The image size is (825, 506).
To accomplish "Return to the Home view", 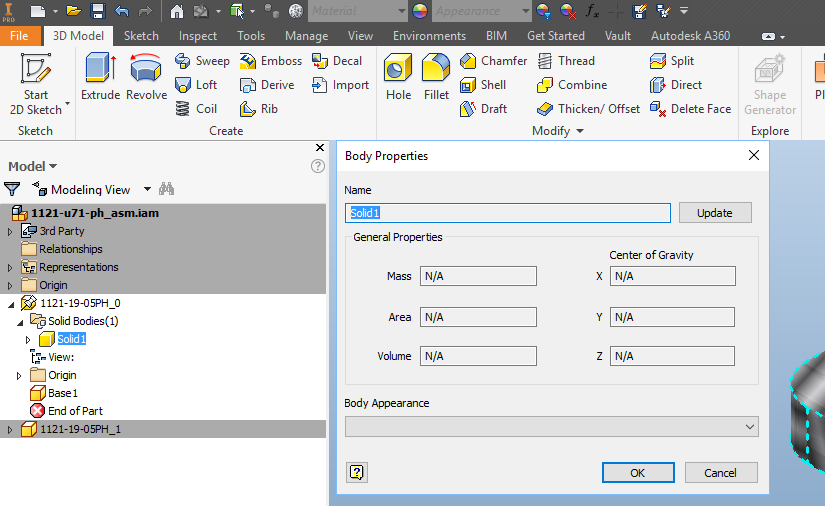I will pos(177,11).
